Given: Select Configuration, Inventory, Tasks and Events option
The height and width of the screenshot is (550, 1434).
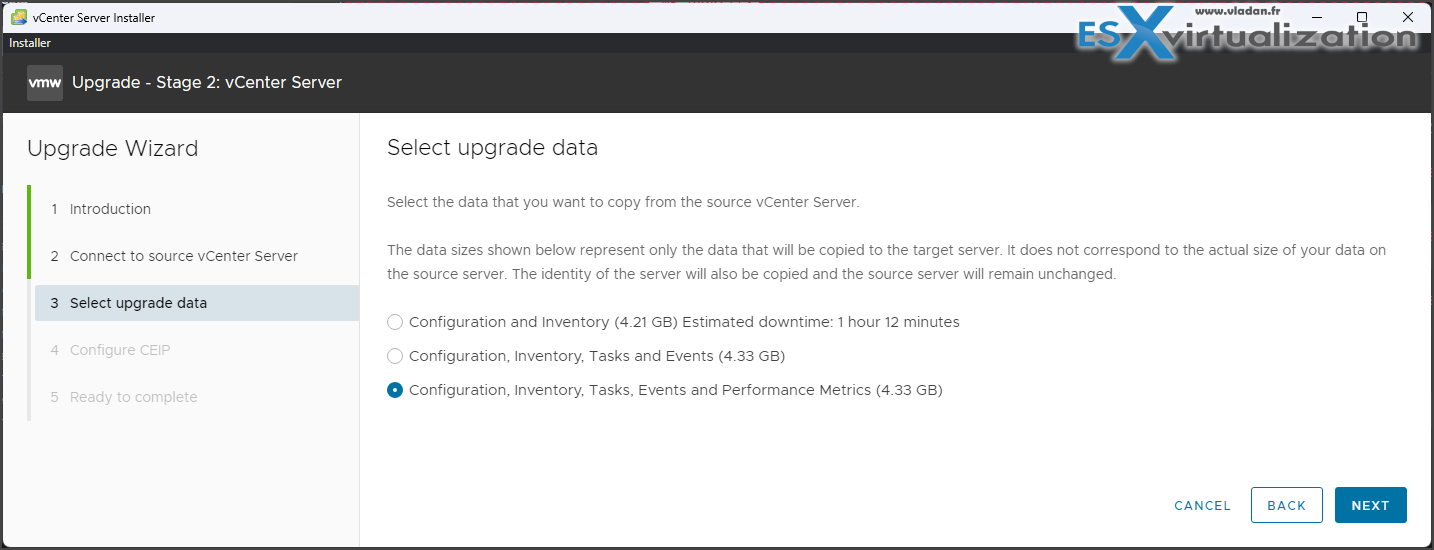Looking at the screenshot, I should [395, 356].
